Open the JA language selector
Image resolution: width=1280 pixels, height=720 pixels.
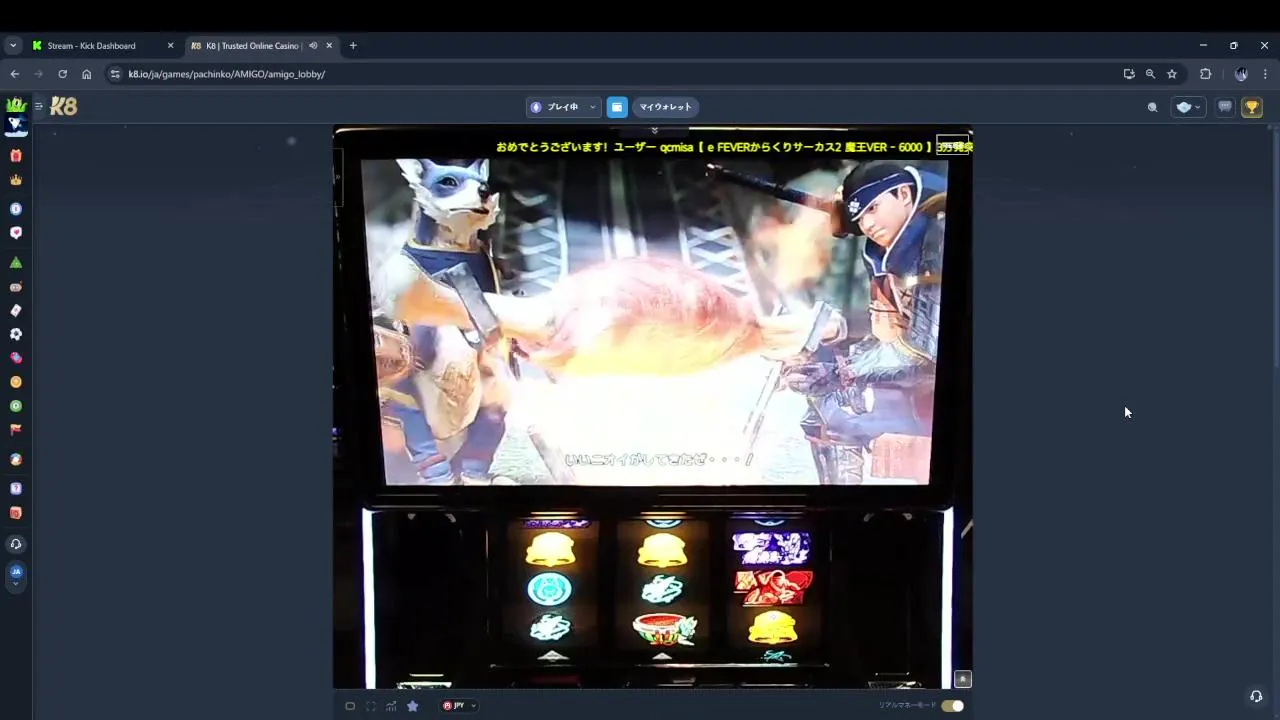coord(16,576)
